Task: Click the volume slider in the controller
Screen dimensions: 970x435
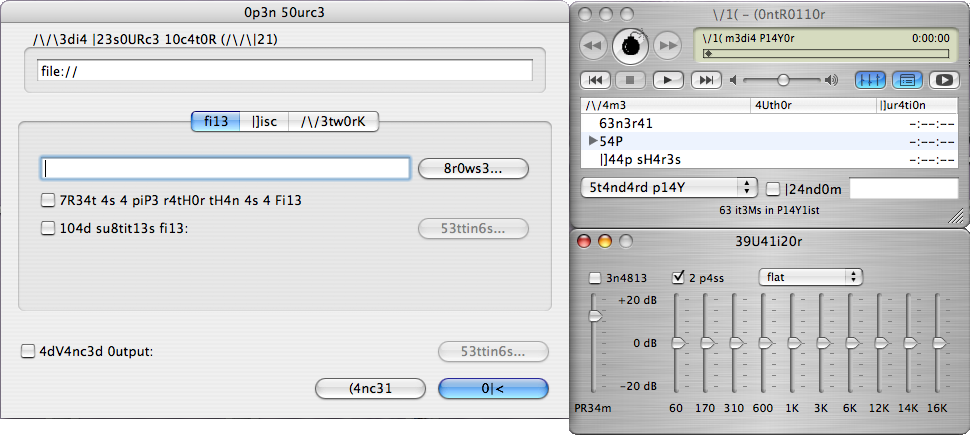Action: [x=783, y=79]
